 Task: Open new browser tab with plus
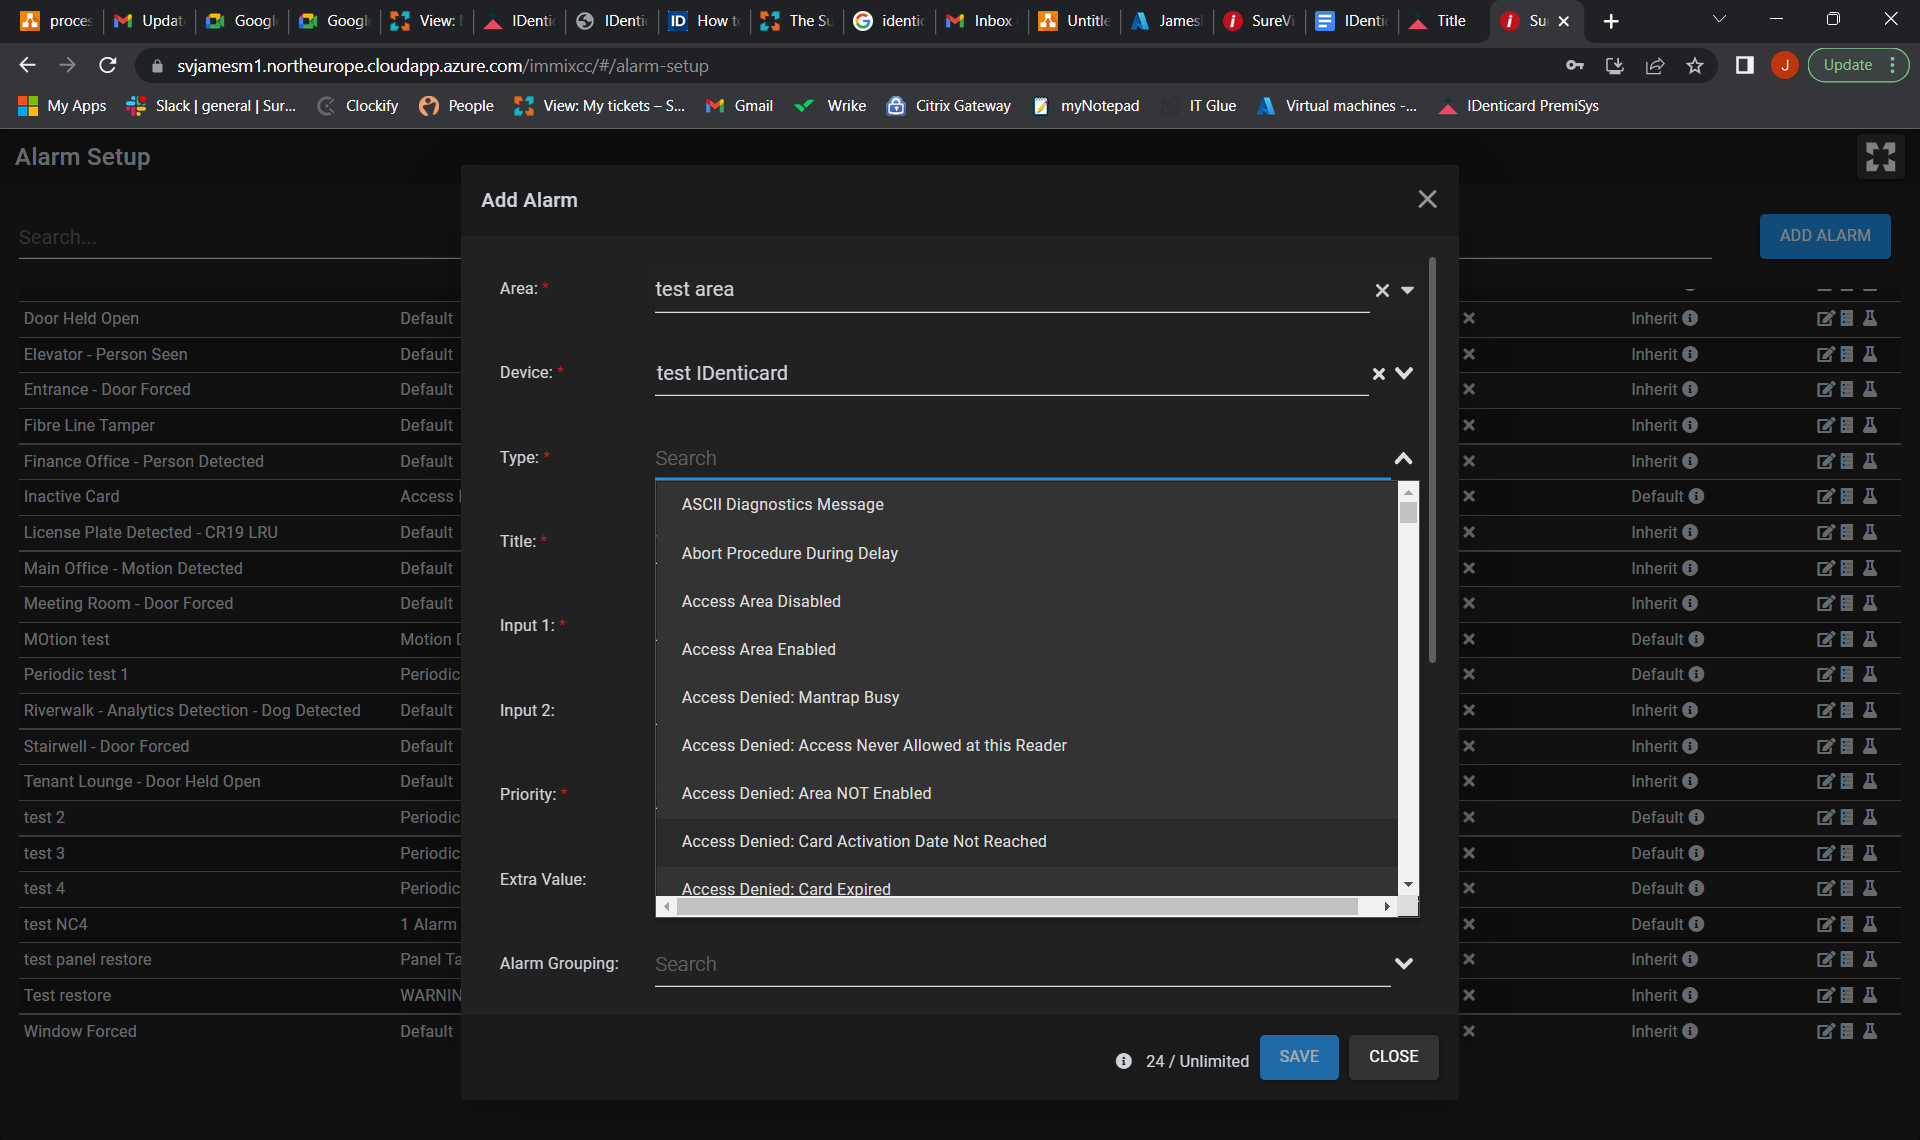[1611, 21]
